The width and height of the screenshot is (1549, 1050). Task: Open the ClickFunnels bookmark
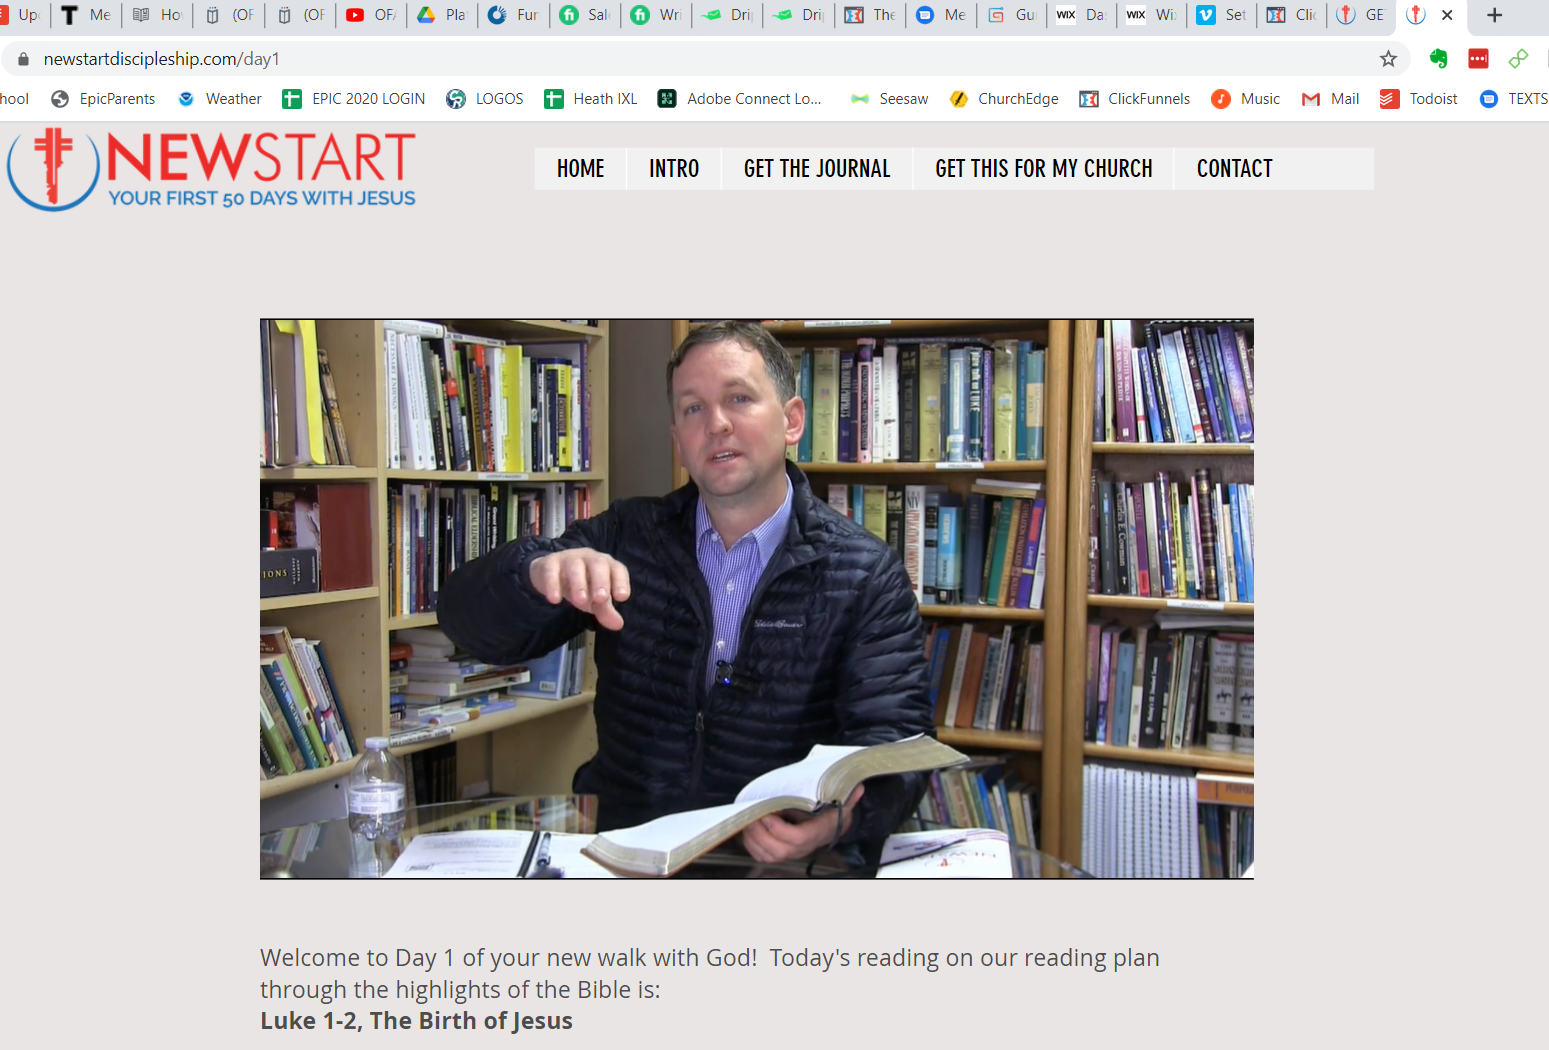[1135, 98]
